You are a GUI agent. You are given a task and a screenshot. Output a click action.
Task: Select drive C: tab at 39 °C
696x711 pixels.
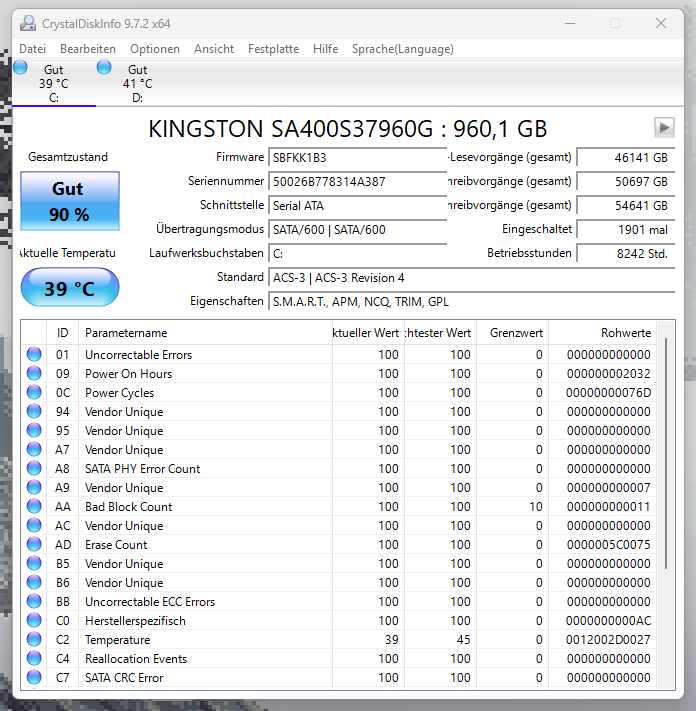54,83
